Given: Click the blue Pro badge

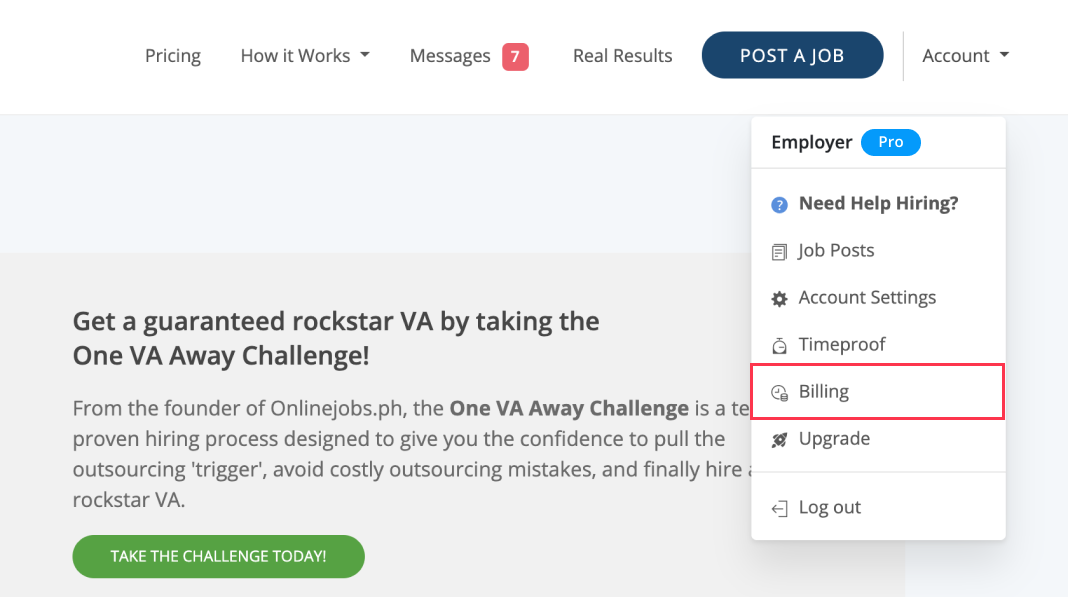Looking at the screenshot, I should click(x=890, y=143).
